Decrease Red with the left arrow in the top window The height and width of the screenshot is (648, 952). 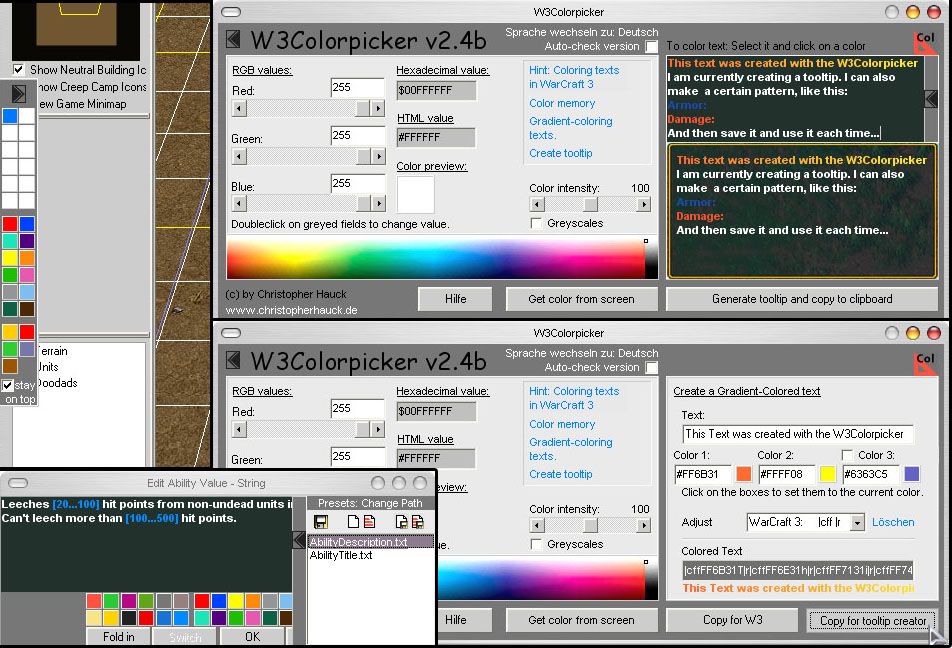[239, 108]
